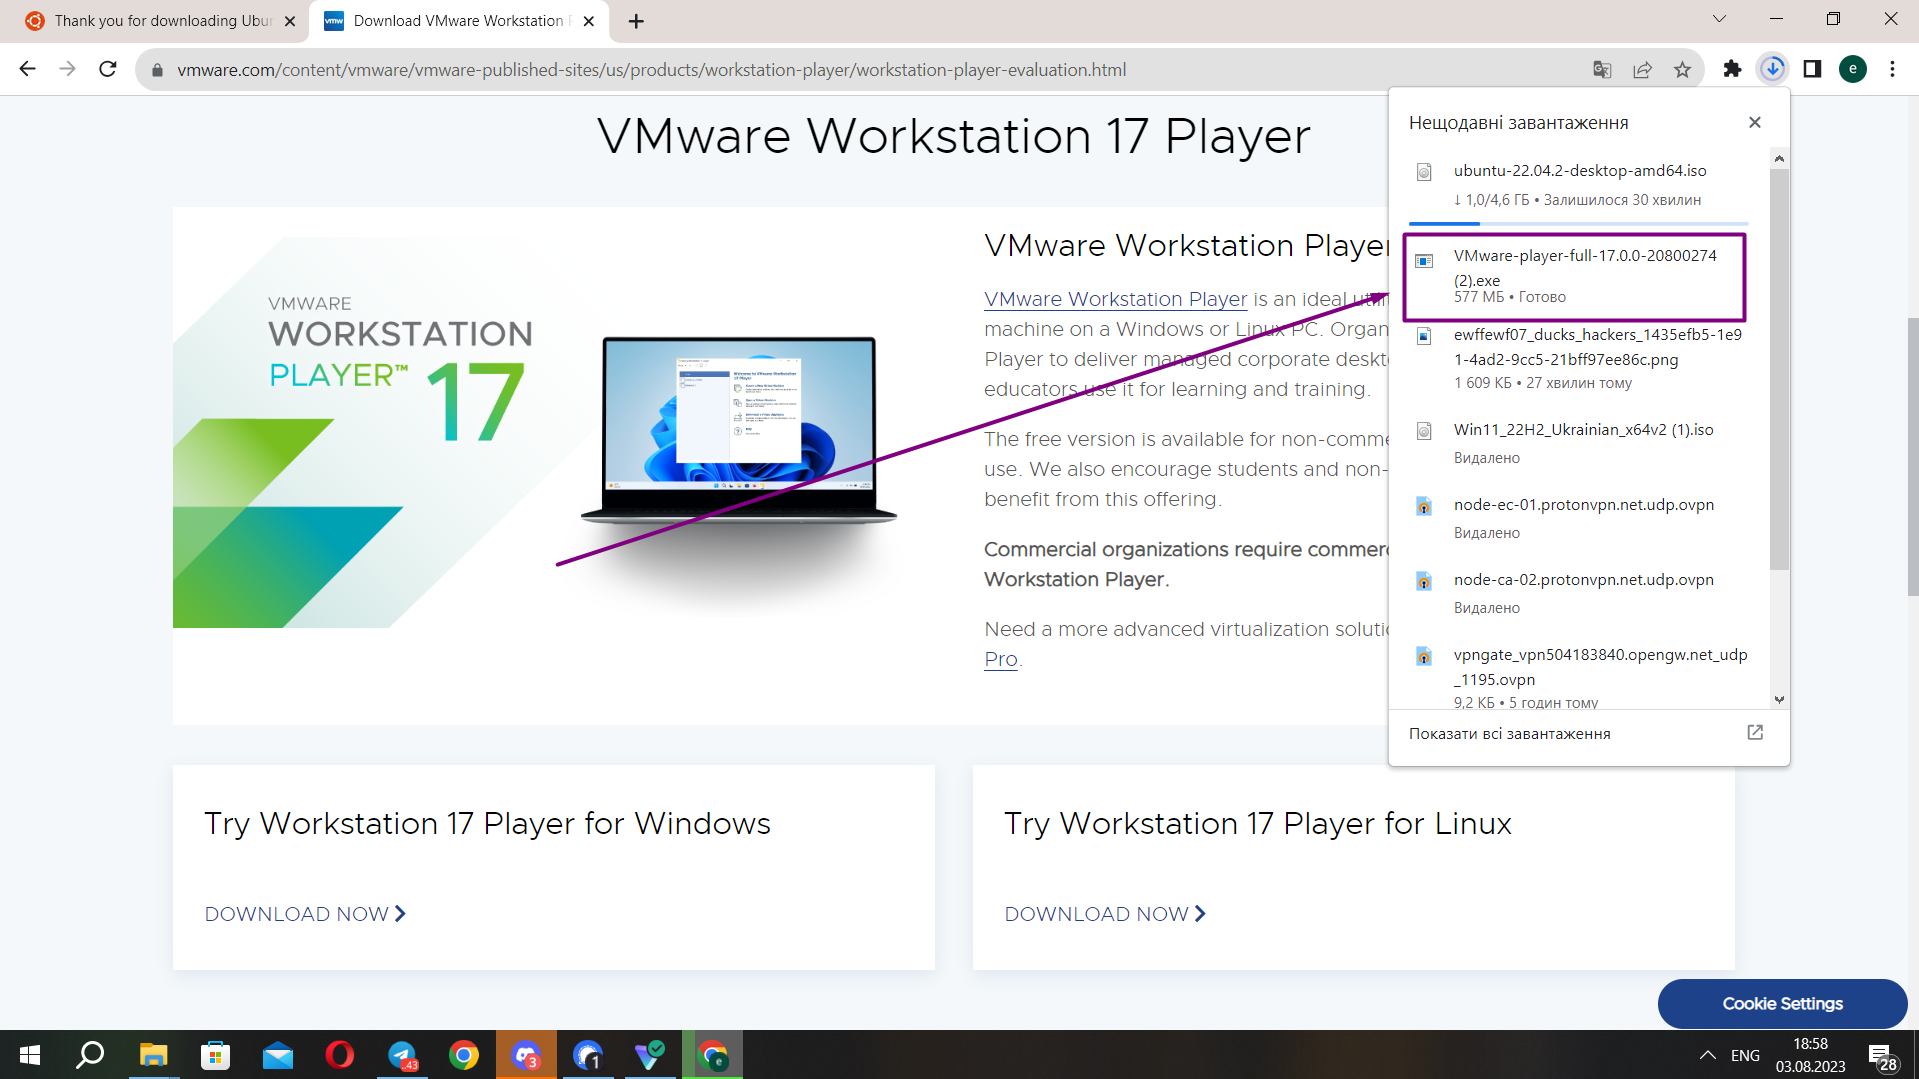Viewport: 1919px width, 1079px height.
Task: Click the ducks_hackers PNG file icon
Action: [1424, 336]
